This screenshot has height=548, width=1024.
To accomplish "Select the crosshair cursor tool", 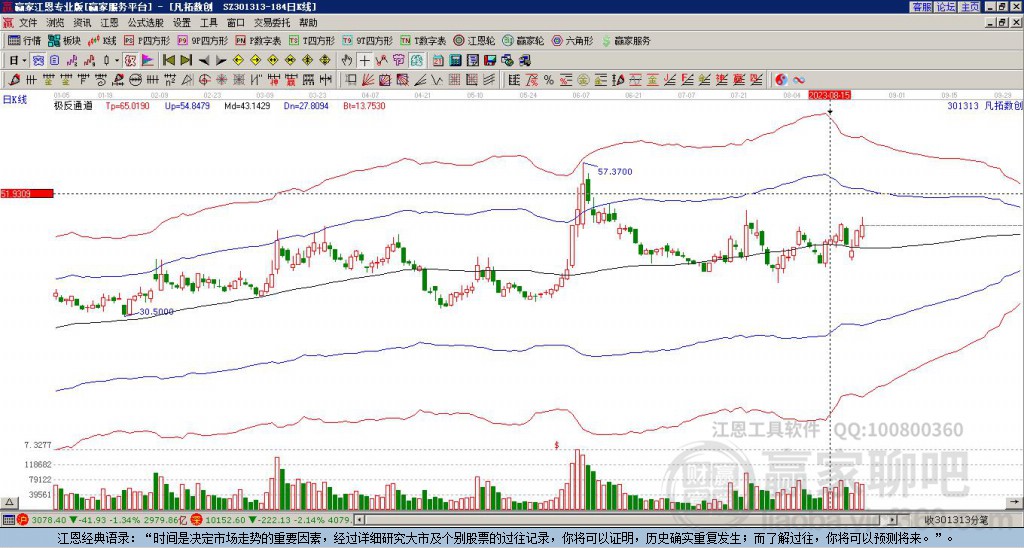I will tap(364, 60).
